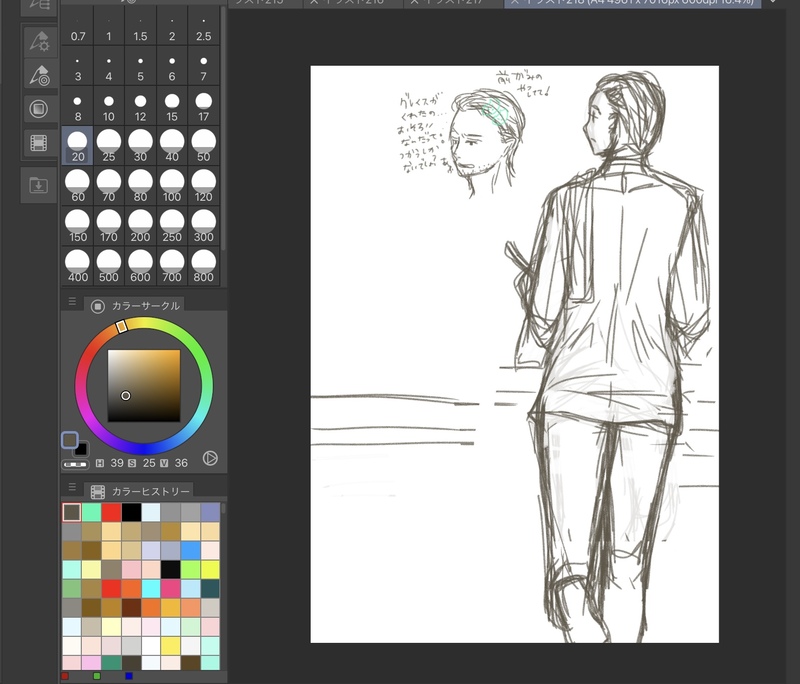
Task: Click the film icon on the カラーヒストリー tab
Action: click(97, 492)
